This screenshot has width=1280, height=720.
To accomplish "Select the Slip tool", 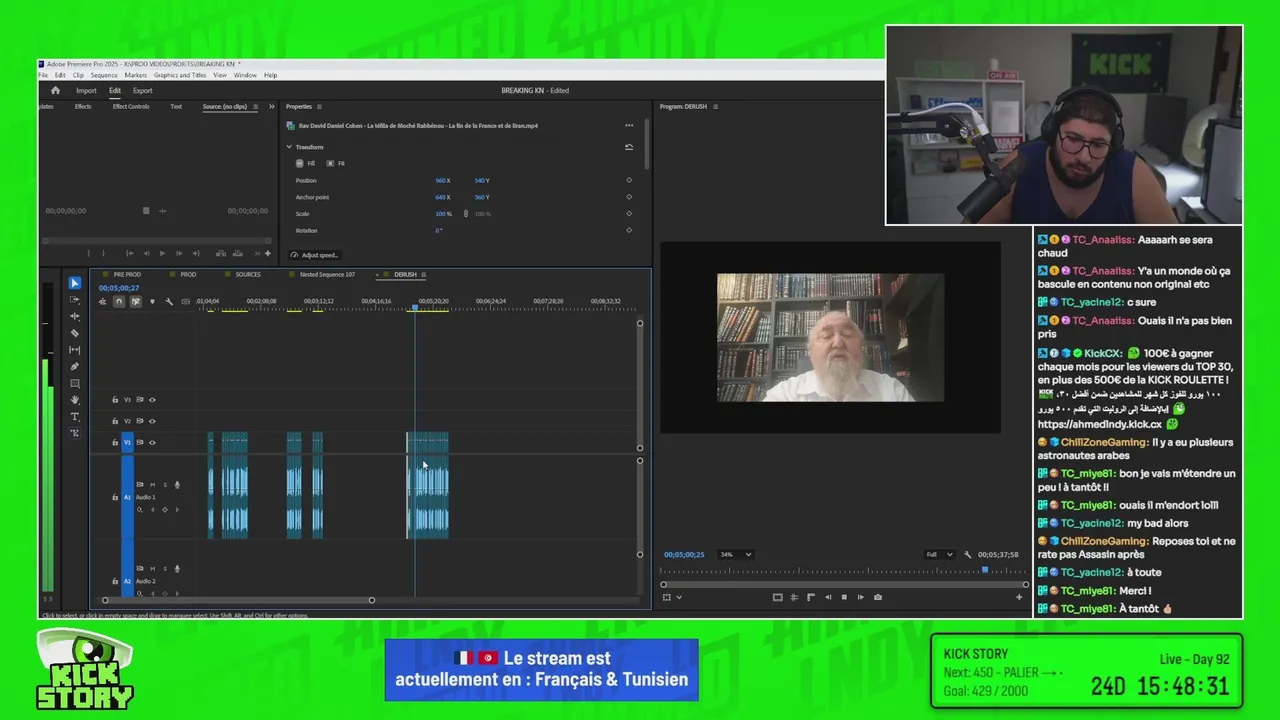I will [x=75, y=350].
